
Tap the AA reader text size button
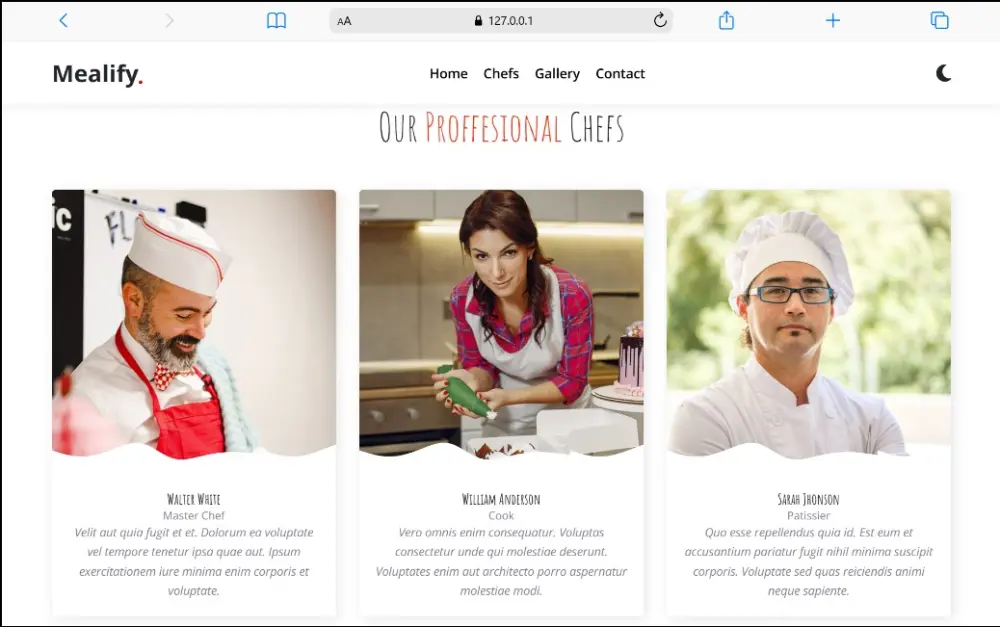pyautogui.click(x=344, y=21)
